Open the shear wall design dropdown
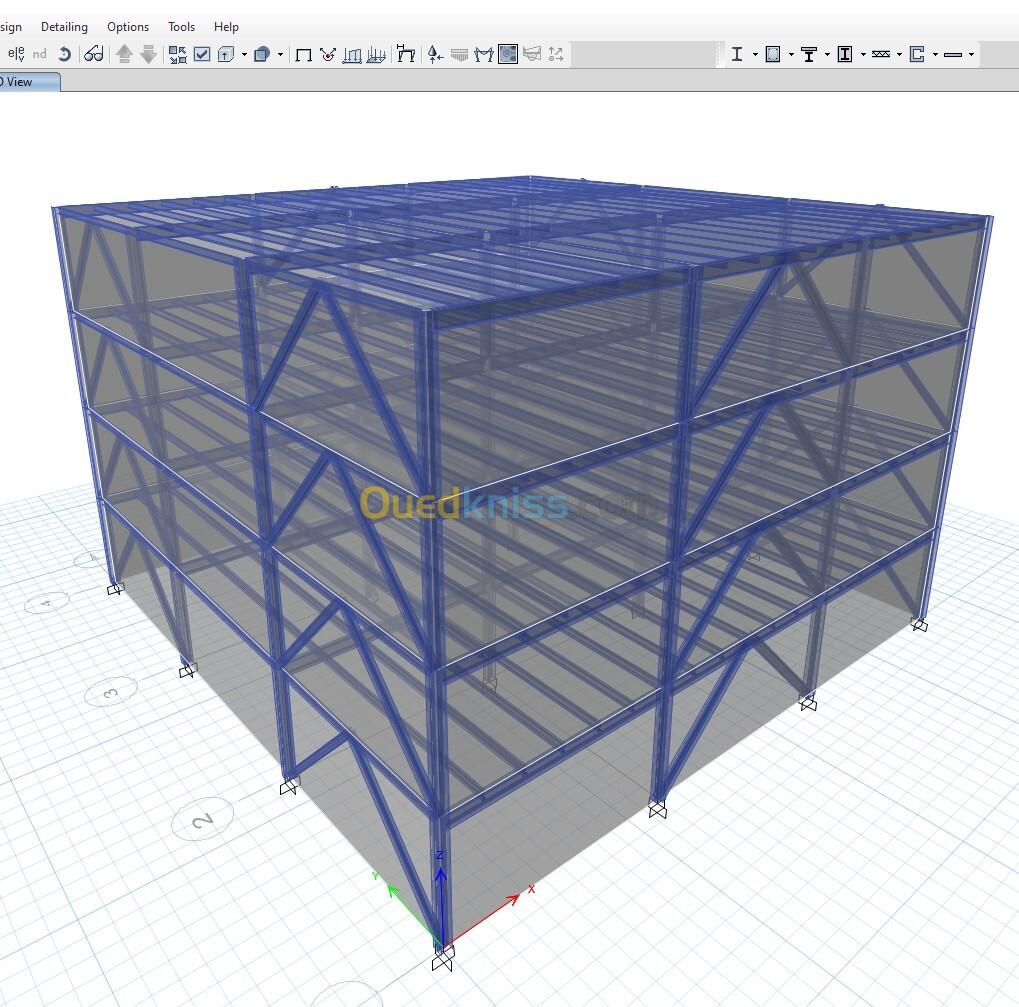The image size is (1019, 1007). pyautogui.click(x=935, y=55)
